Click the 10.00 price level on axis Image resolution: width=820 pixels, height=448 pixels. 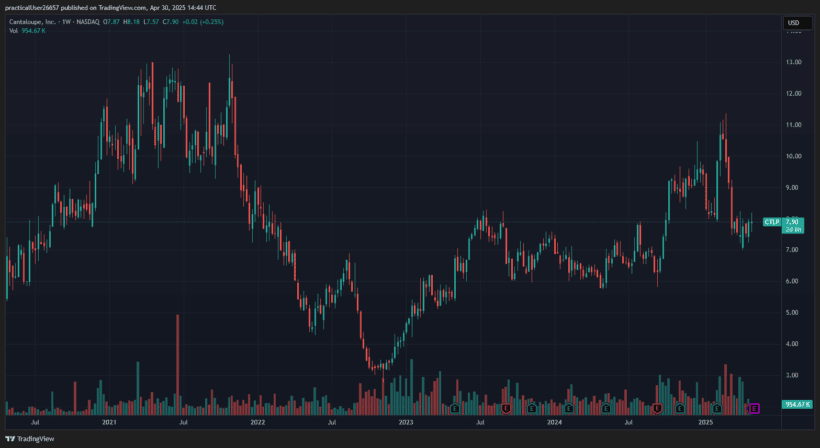[795, 156]
